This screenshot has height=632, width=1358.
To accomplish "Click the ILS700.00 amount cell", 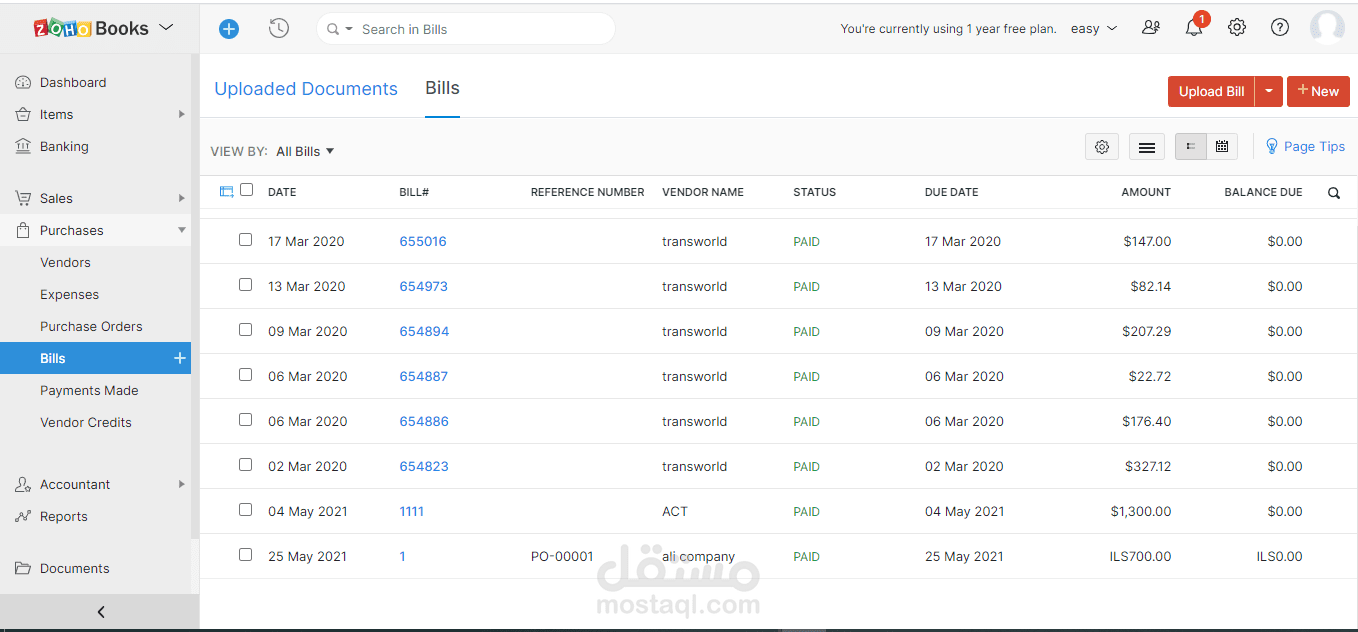I will [x=1140, y=556].
